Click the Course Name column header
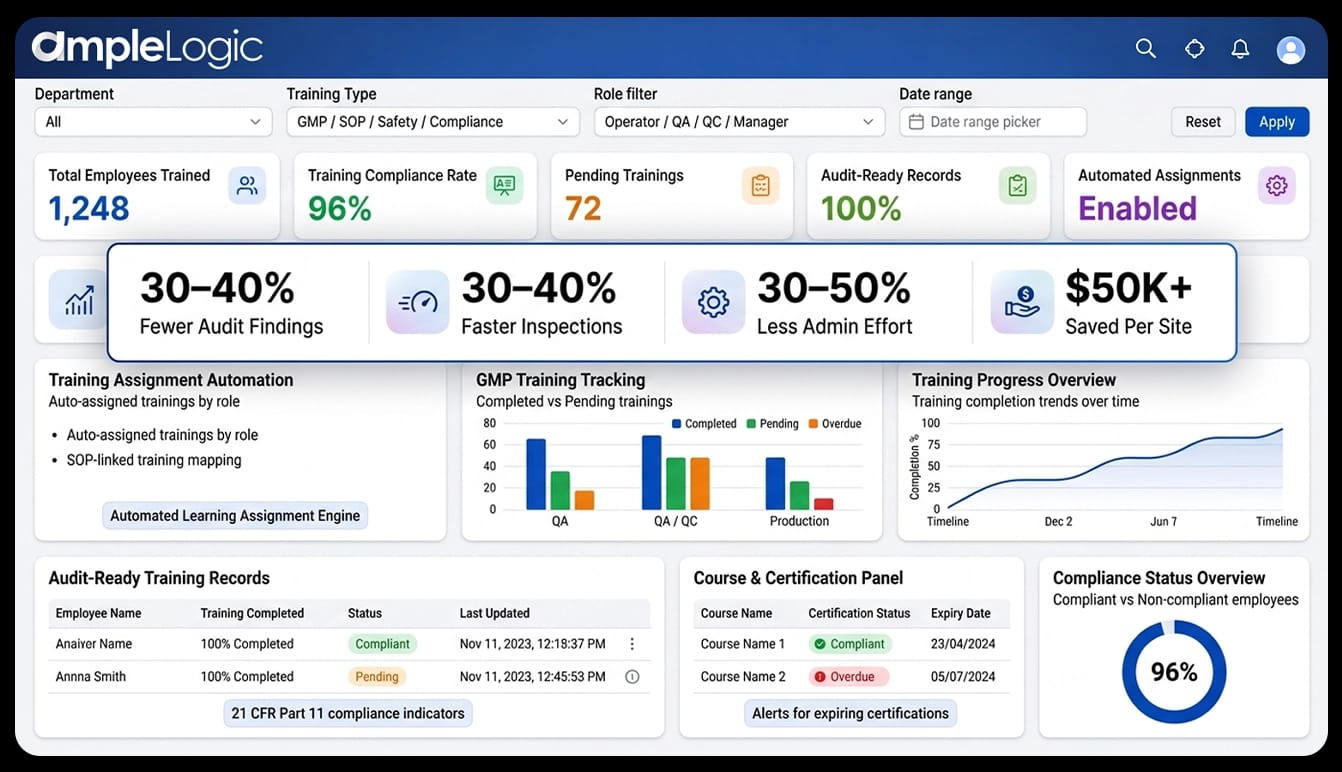 pos(736,613)
